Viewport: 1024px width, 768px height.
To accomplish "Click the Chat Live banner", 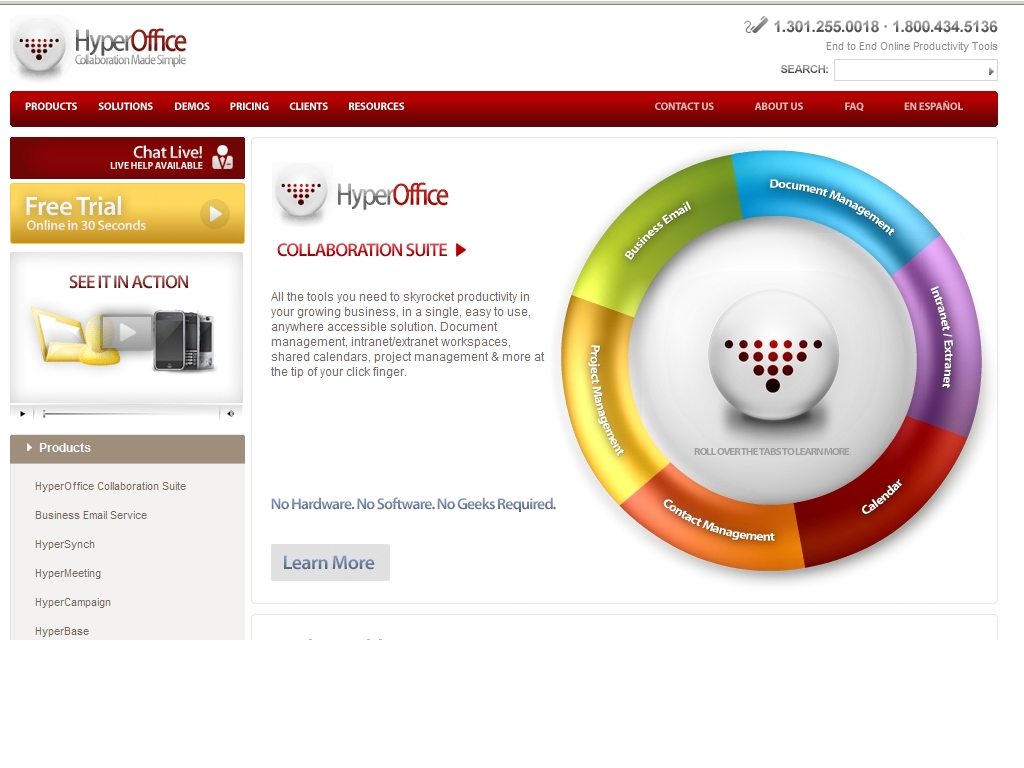I will tap(127, 158).
